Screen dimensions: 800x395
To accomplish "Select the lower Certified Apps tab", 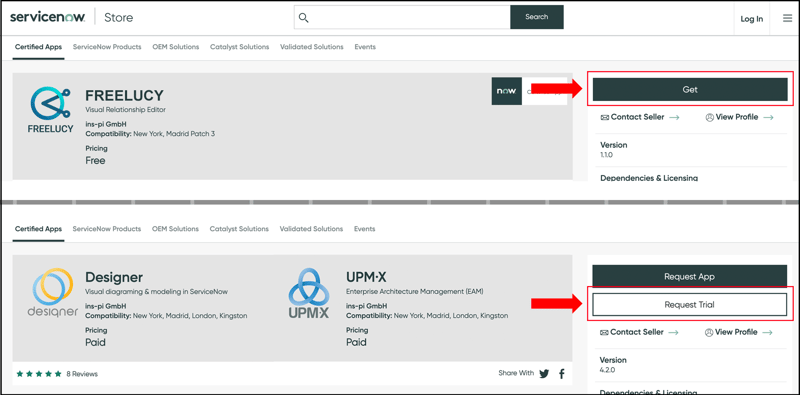I will pos(38,229).
